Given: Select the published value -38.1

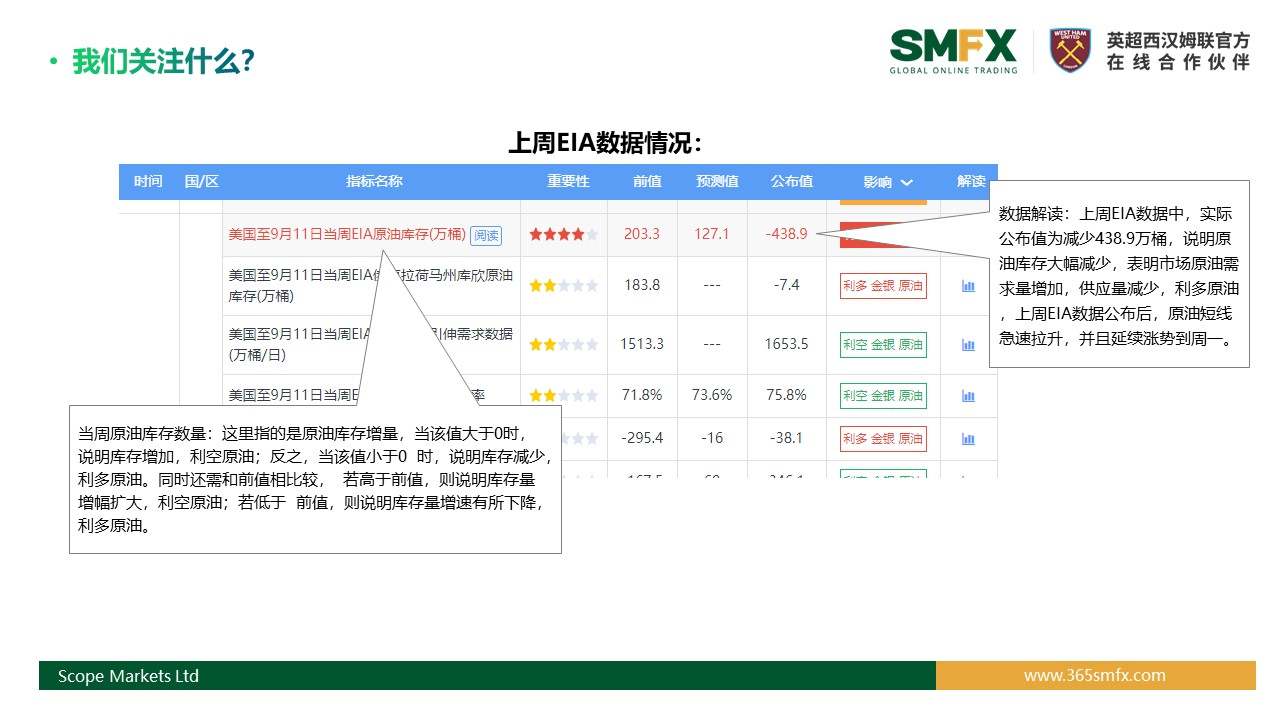Looking at the screenshot, I should point(786,438).
